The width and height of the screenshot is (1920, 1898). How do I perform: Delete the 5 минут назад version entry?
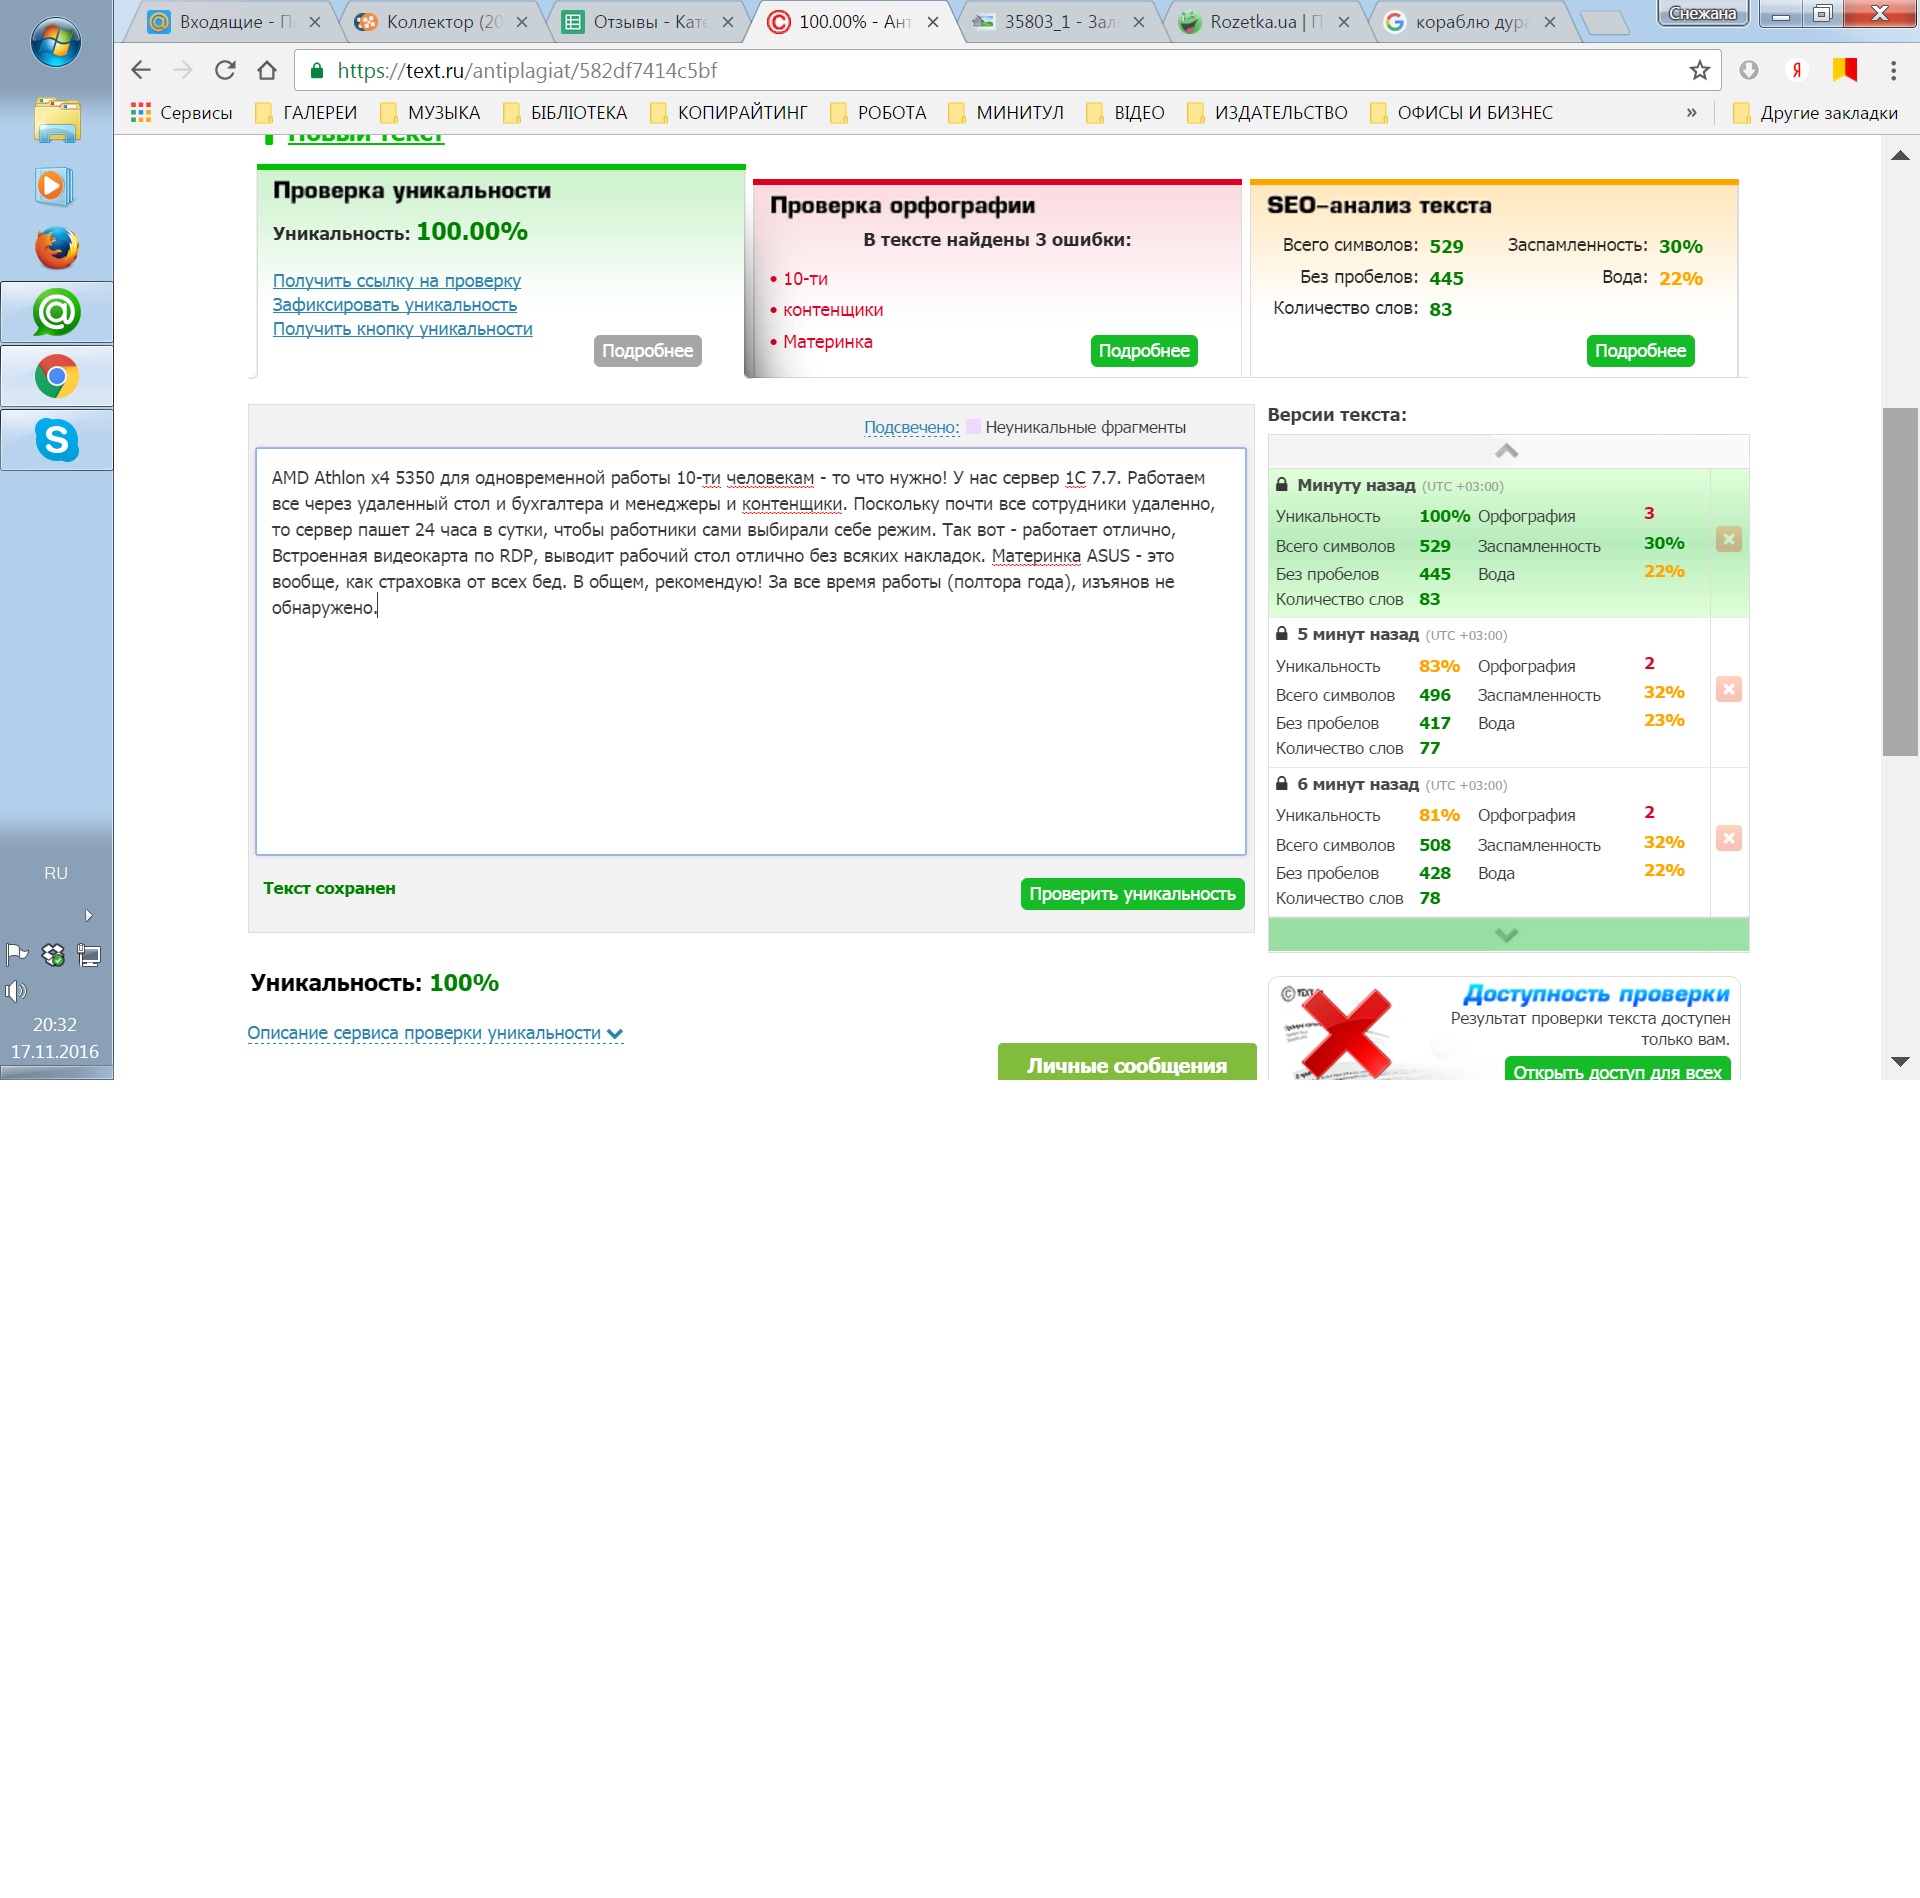[x=1728, y=689]
